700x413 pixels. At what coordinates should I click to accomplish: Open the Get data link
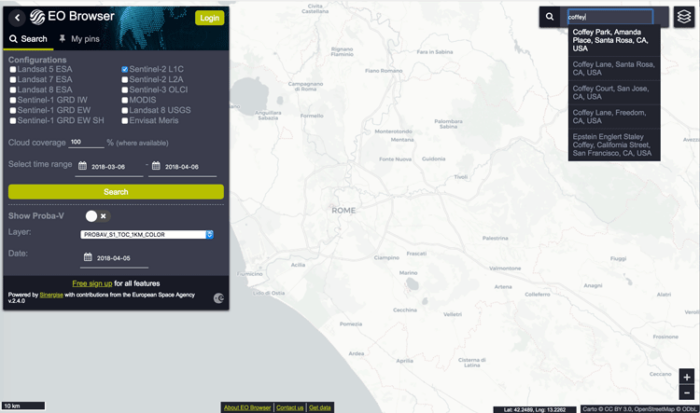[x=320, y=408]
